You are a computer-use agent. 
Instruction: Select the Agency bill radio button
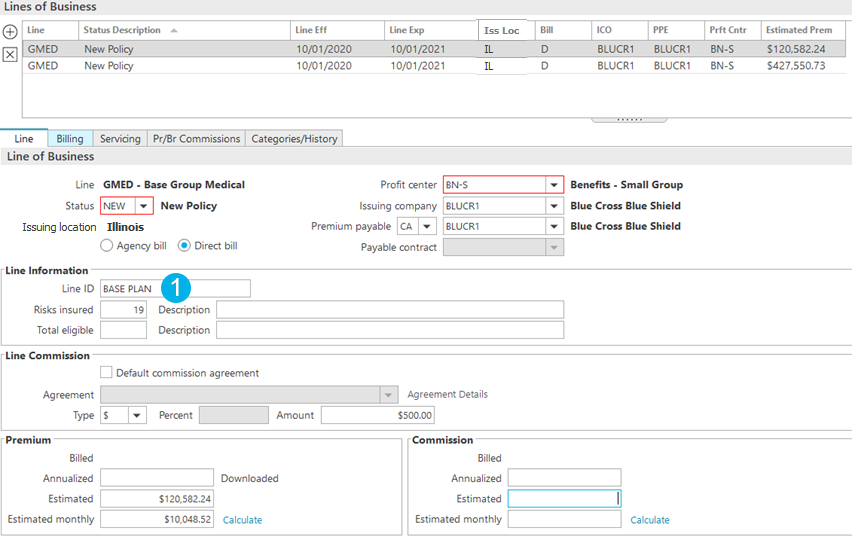pyautogui.click(x=107, y=246)
